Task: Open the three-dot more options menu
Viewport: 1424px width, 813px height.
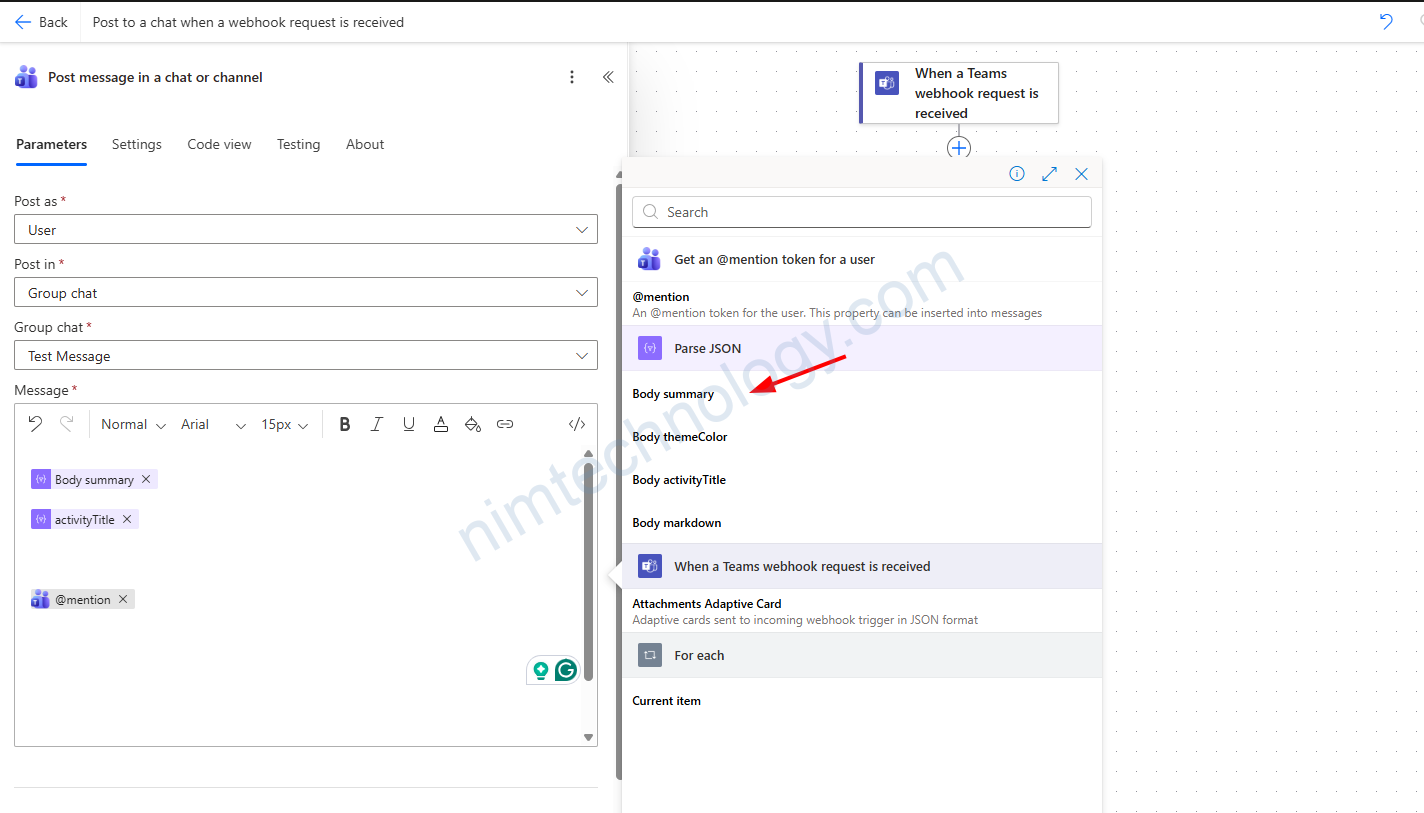Action: (x=572, y=77)
